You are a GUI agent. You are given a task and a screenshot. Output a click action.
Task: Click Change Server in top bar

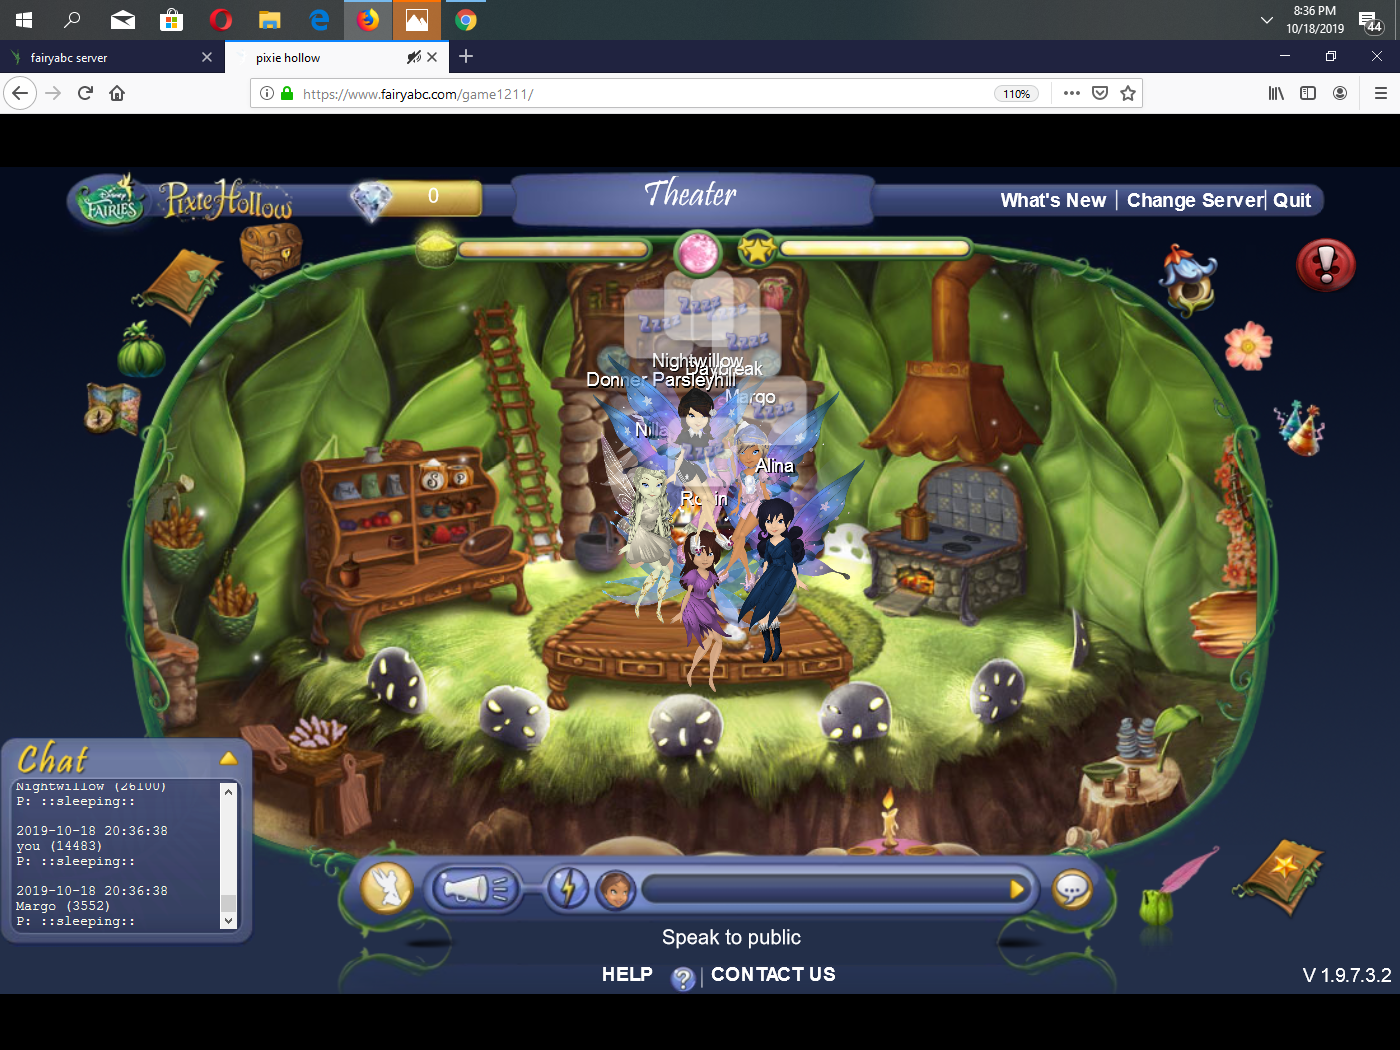1194,200
